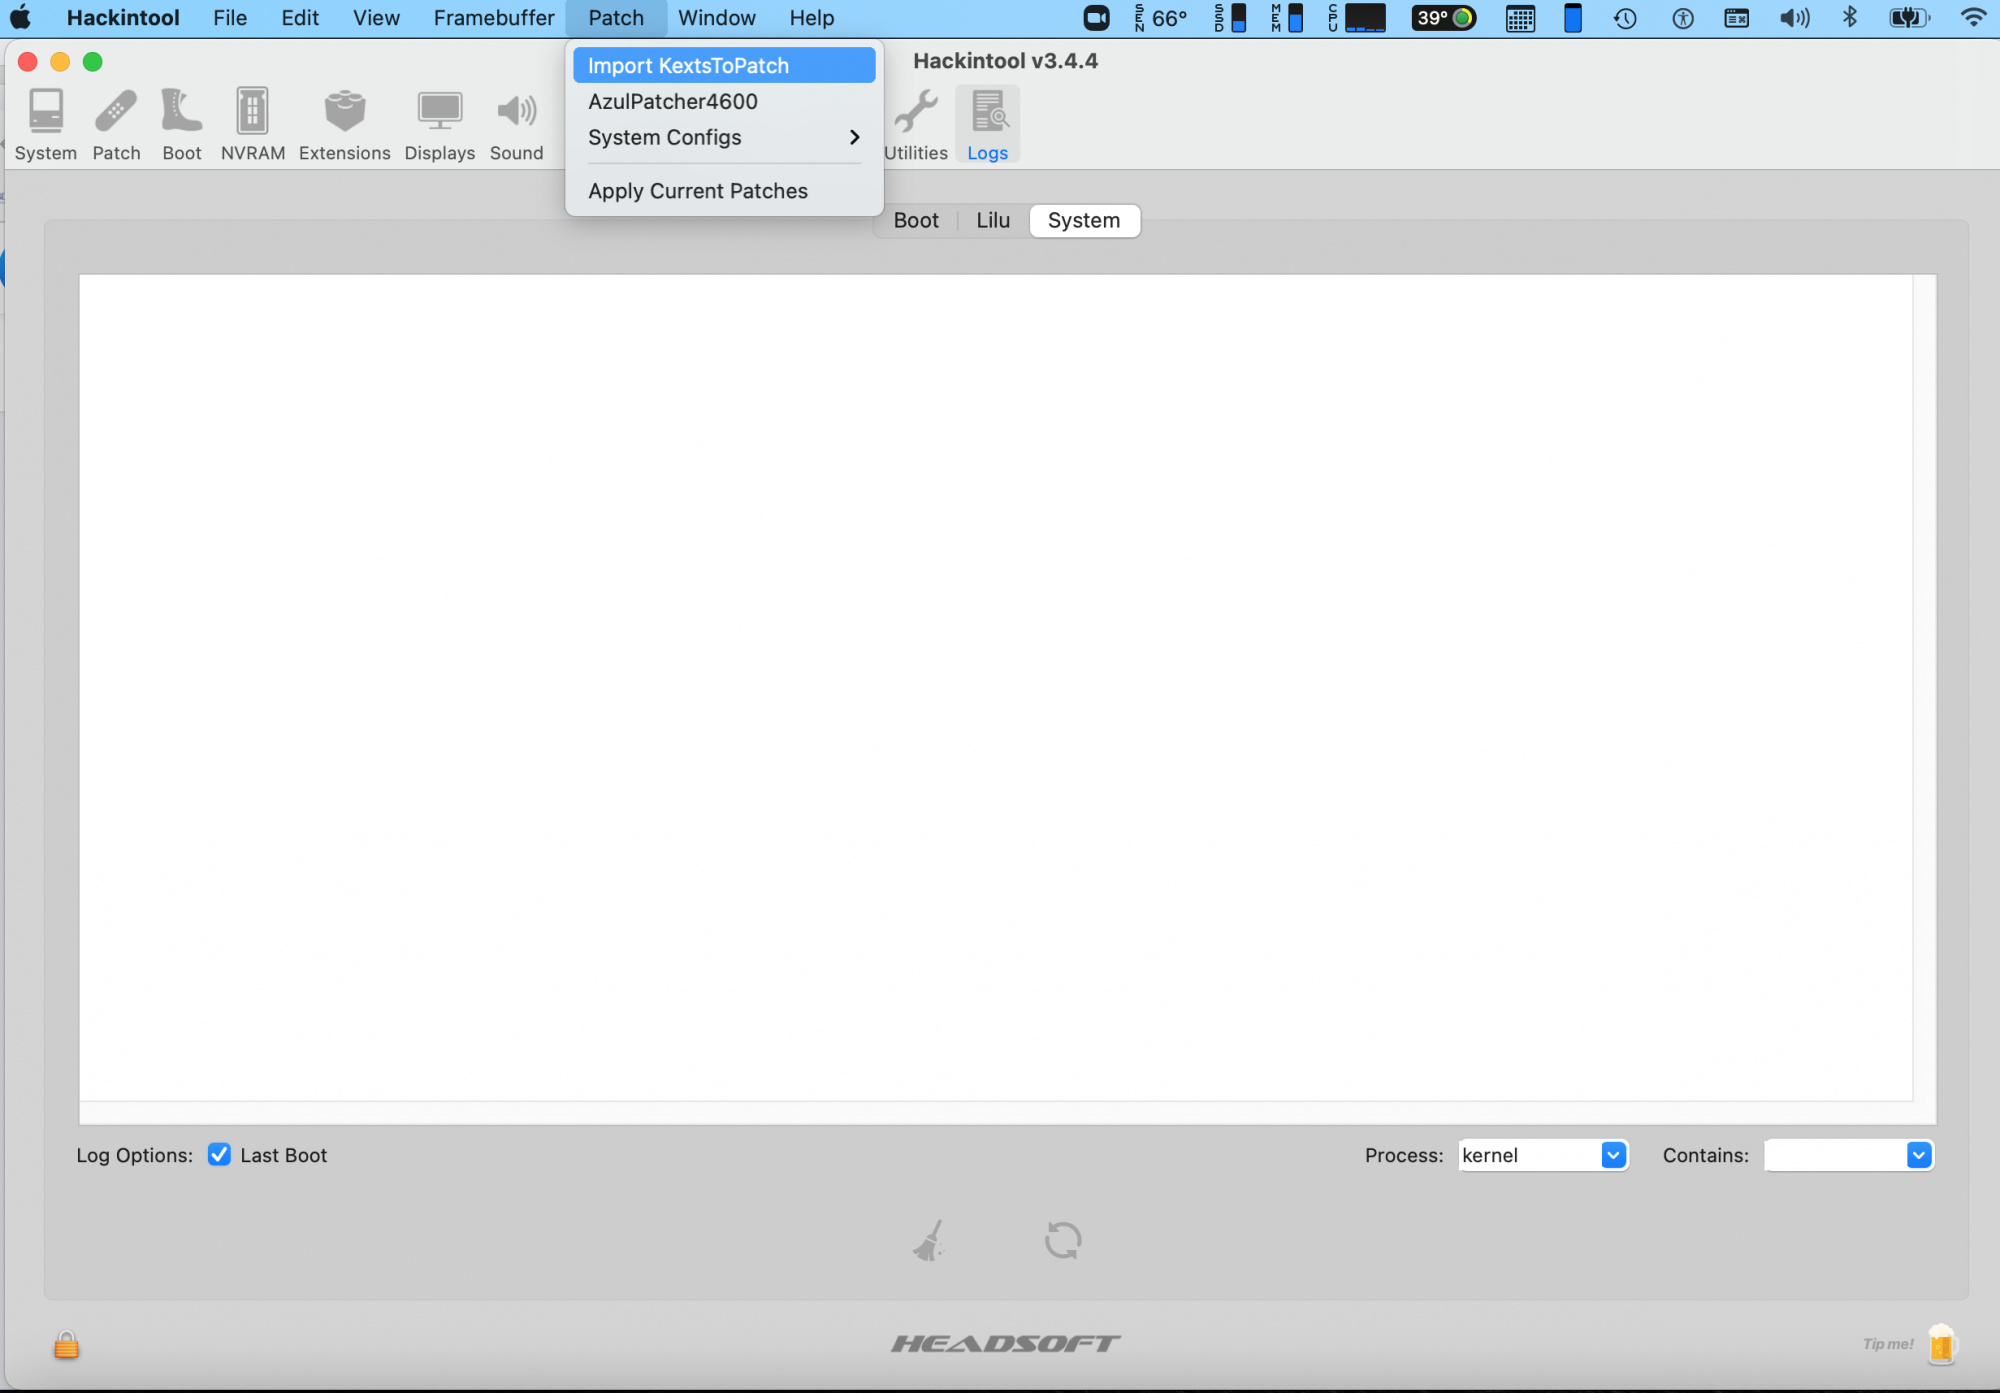This screenshot has width=2000, height=1393.
Task: Click the log view vertical scrollbar
Action: tap(1924, 688)
